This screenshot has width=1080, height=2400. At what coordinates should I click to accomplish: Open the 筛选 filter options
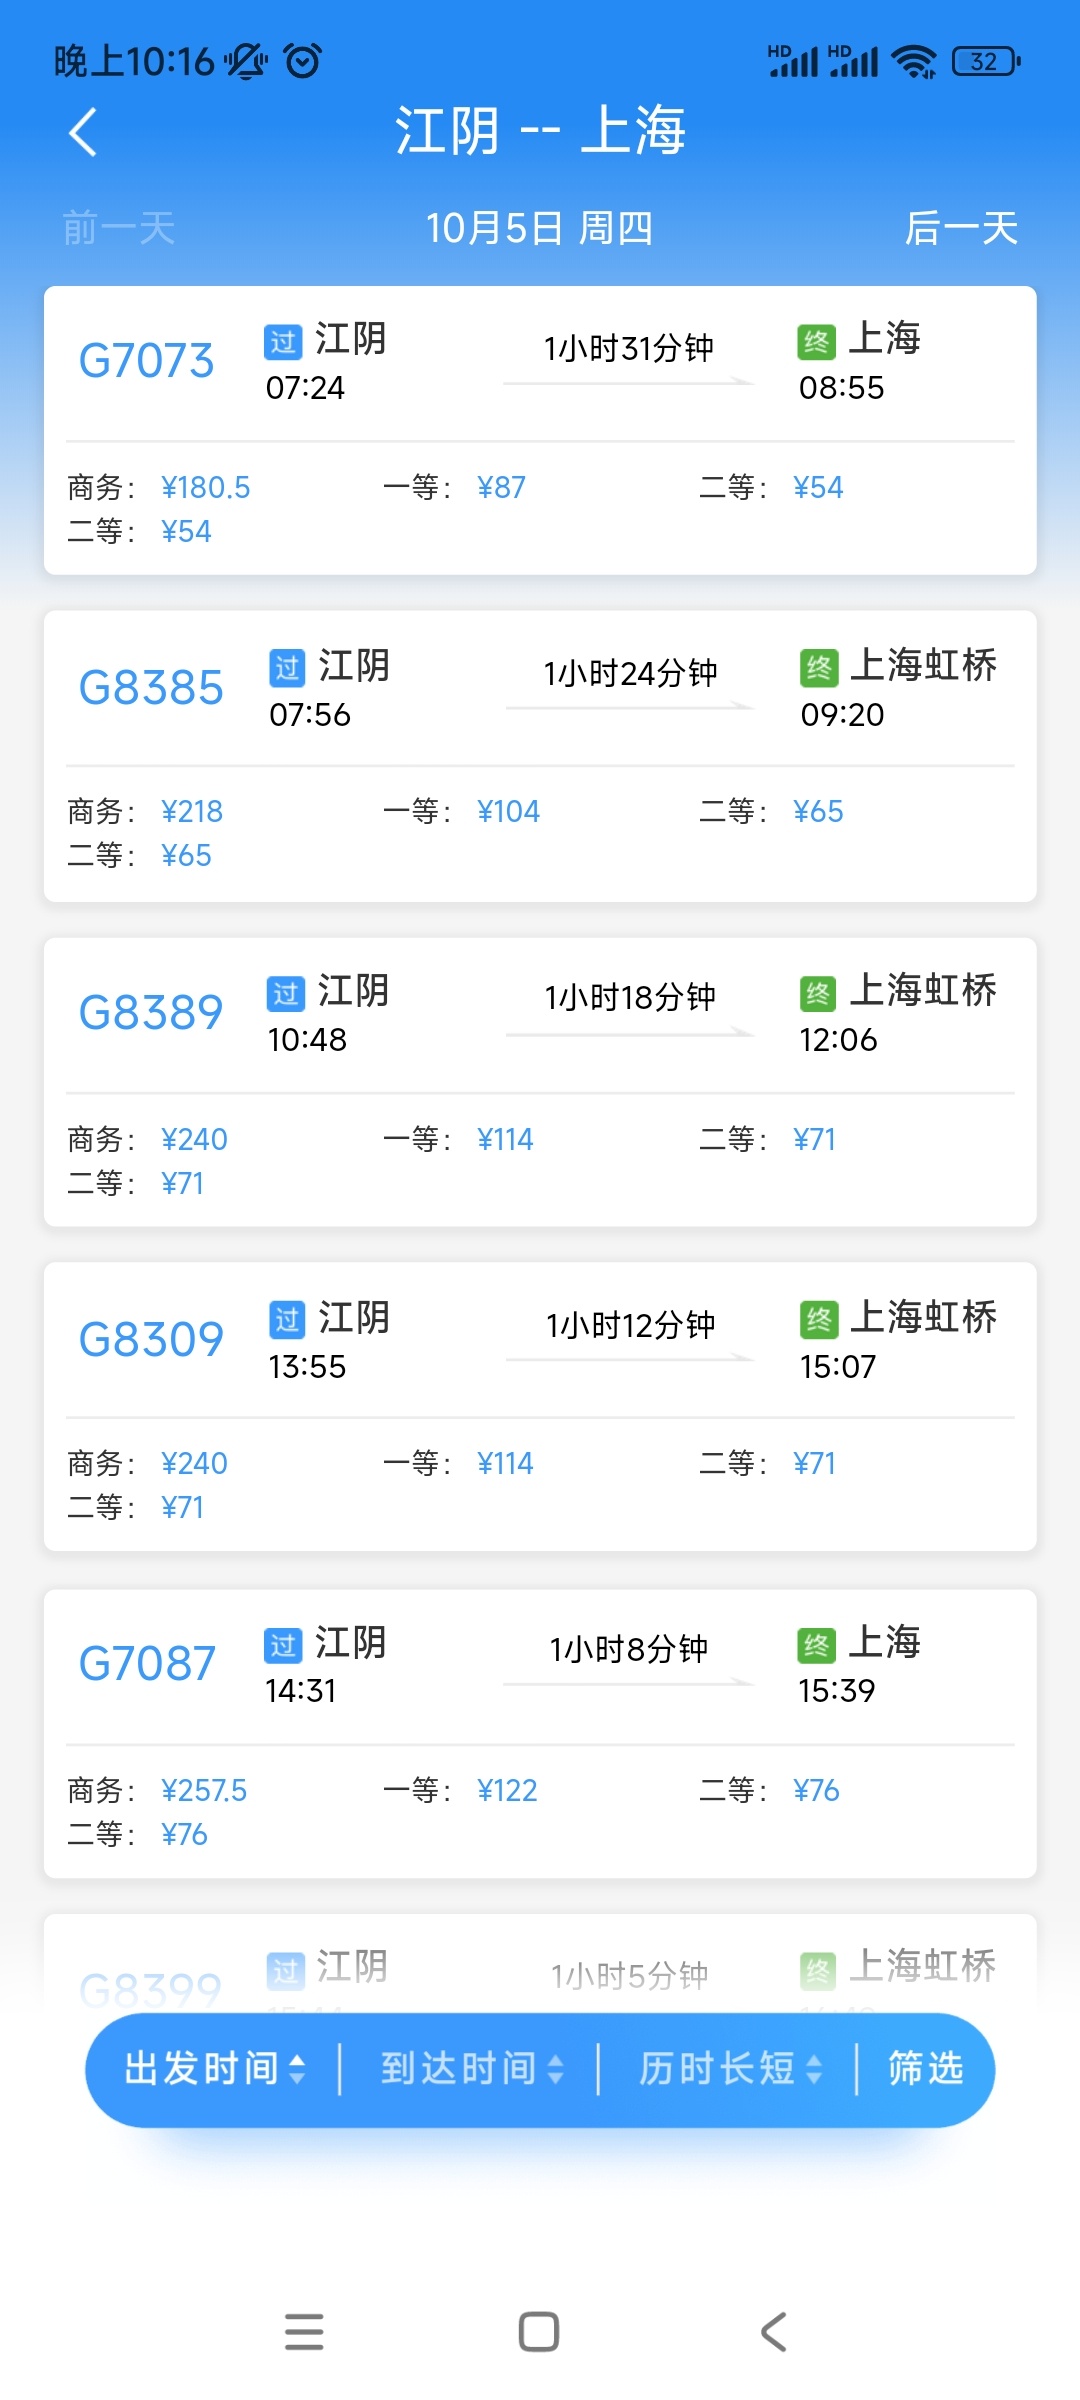(x=925, y=2068)
